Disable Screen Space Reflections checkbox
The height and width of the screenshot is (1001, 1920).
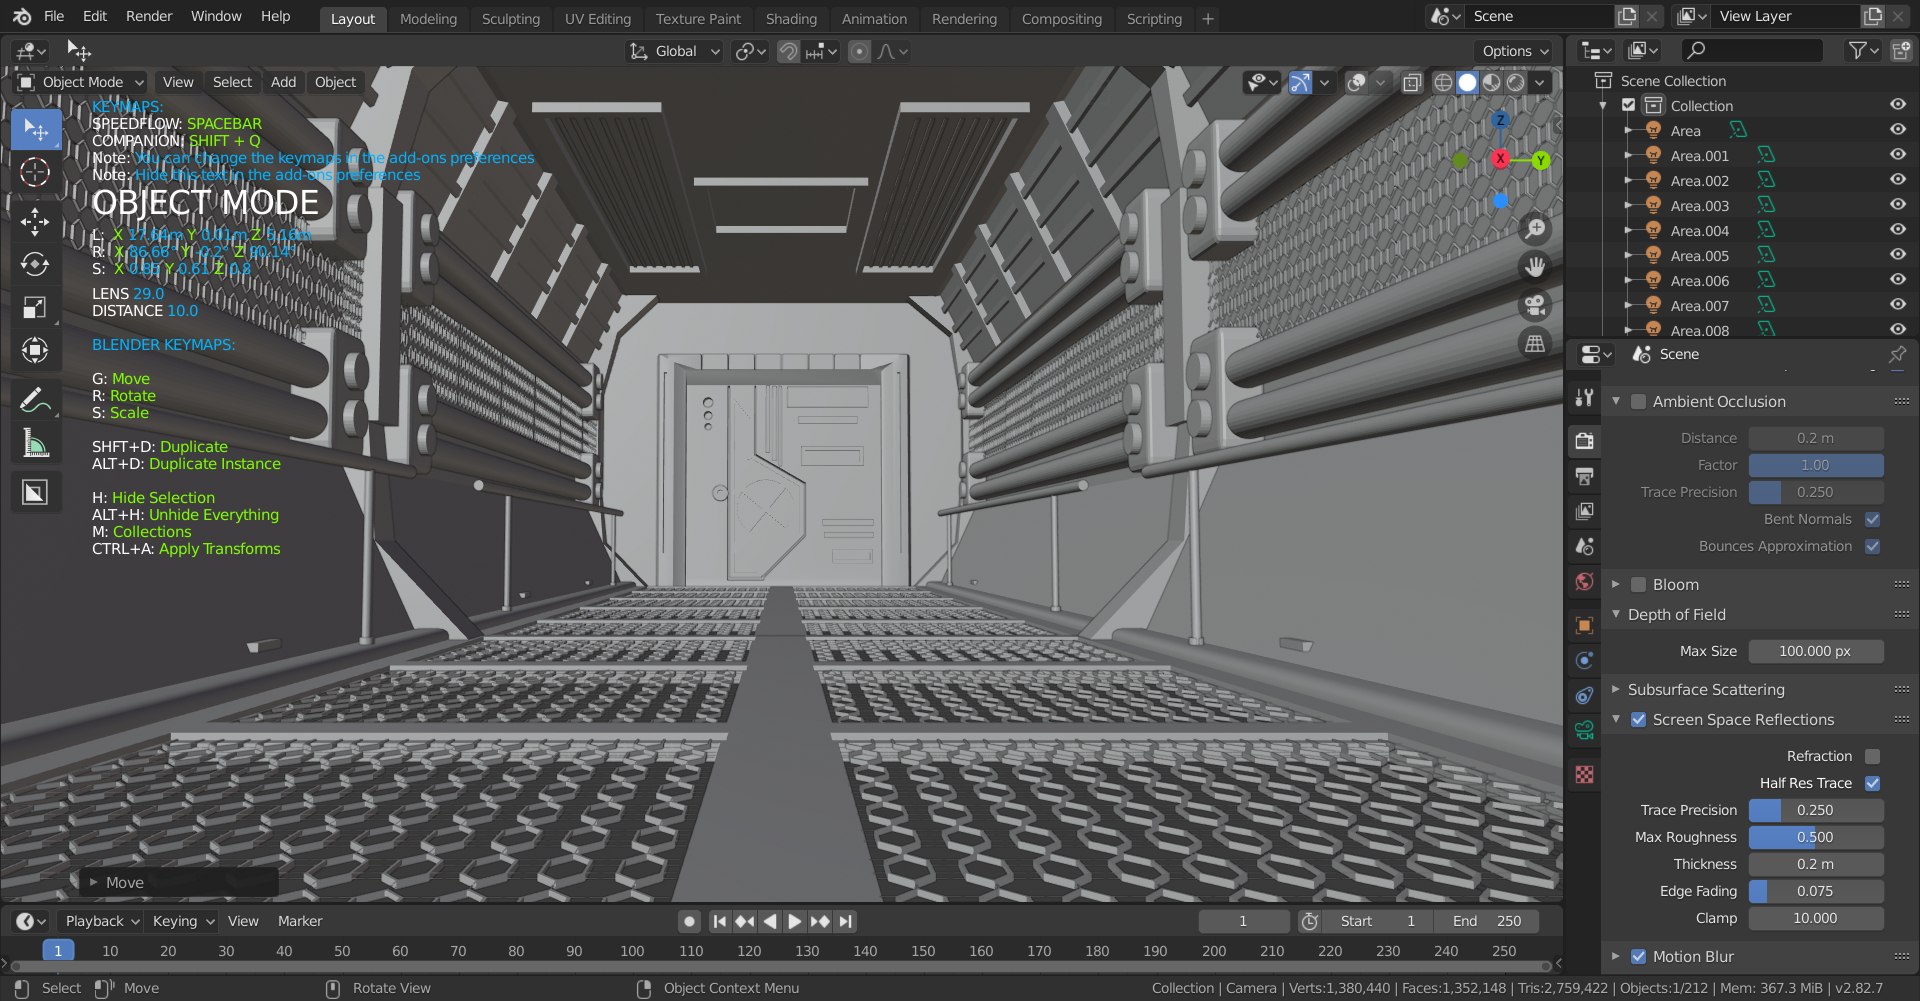click(1638, 720)
